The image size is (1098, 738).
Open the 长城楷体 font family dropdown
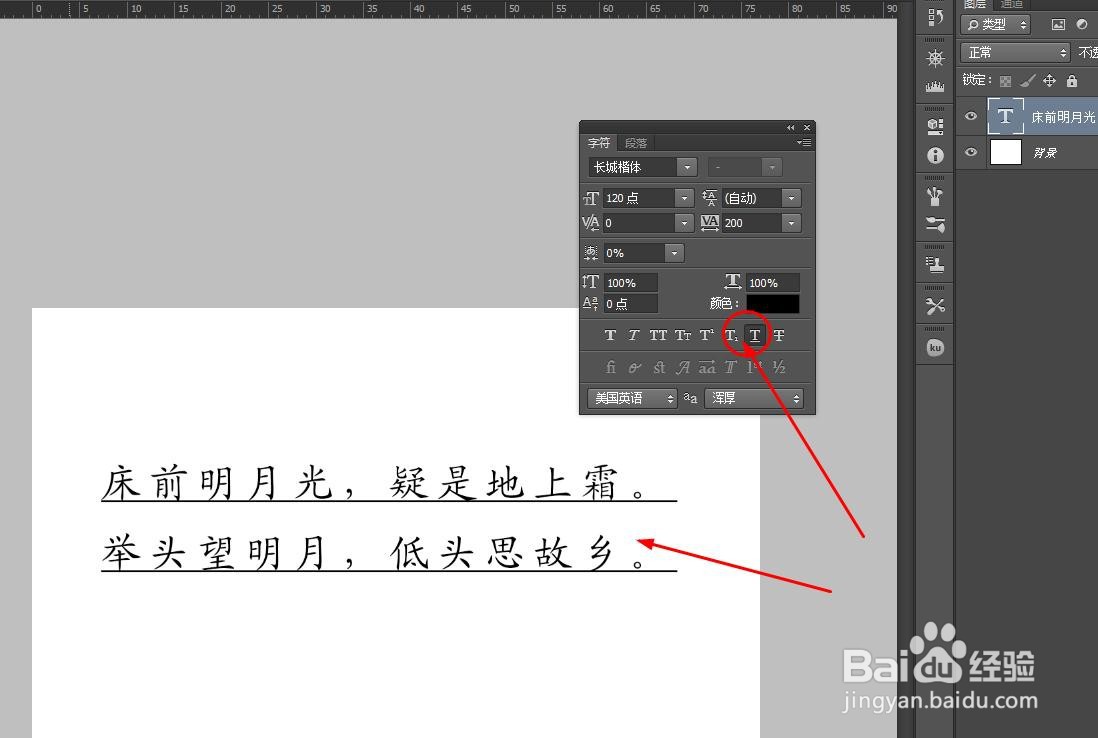(686, 167)
